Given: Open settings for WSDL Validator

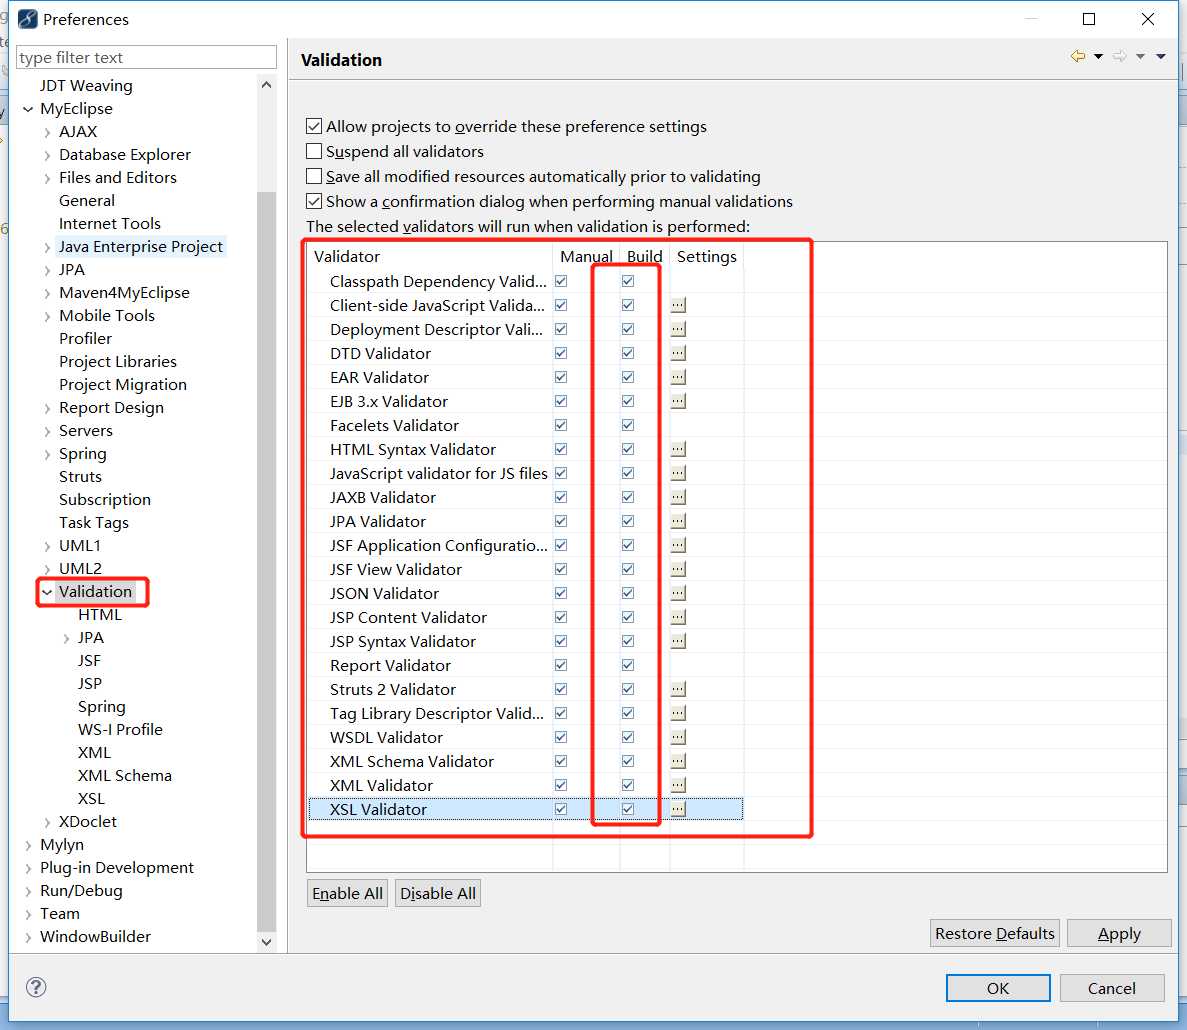Looking at the screenshot, I should tap(678, 737).
